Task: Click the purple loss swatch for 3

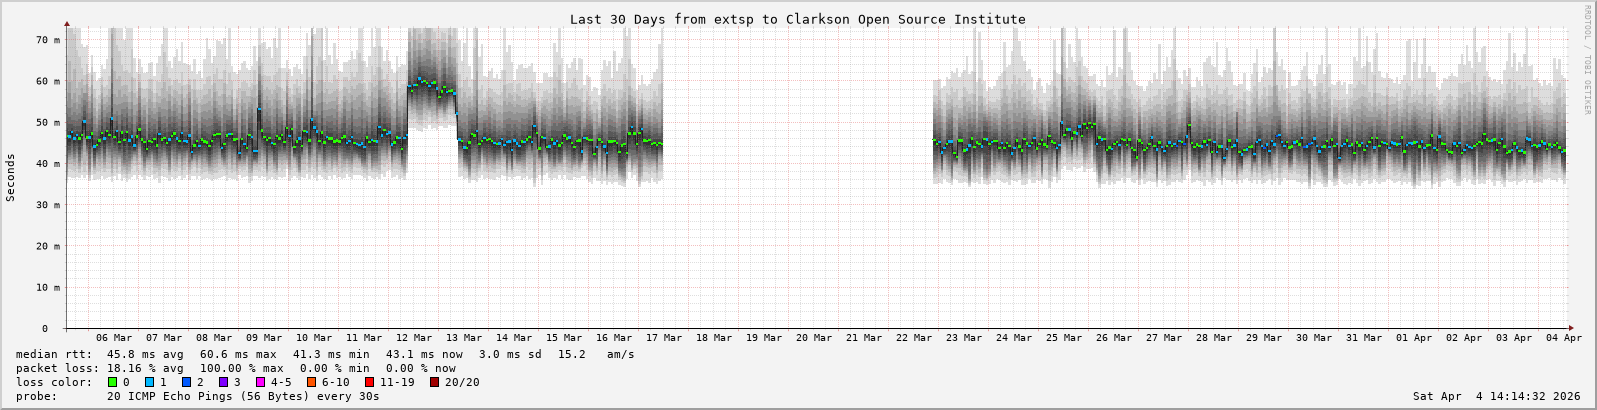Action: point(224,382)
